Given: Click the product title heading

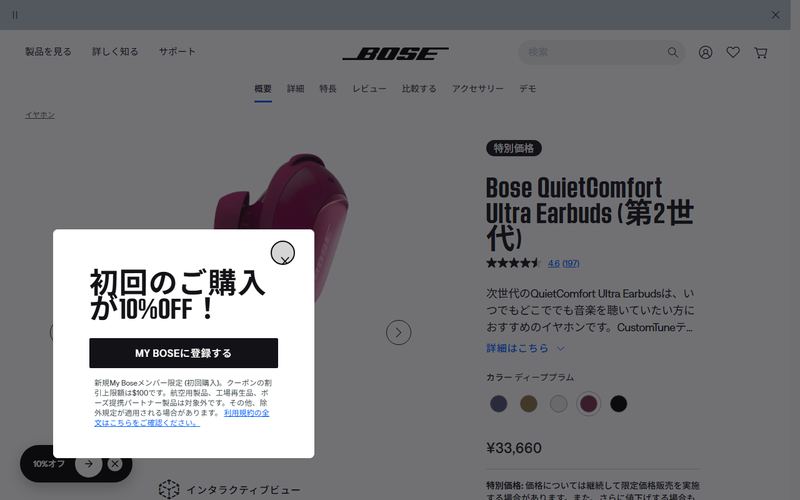Looking at the screenshot, I should (590, 213).
